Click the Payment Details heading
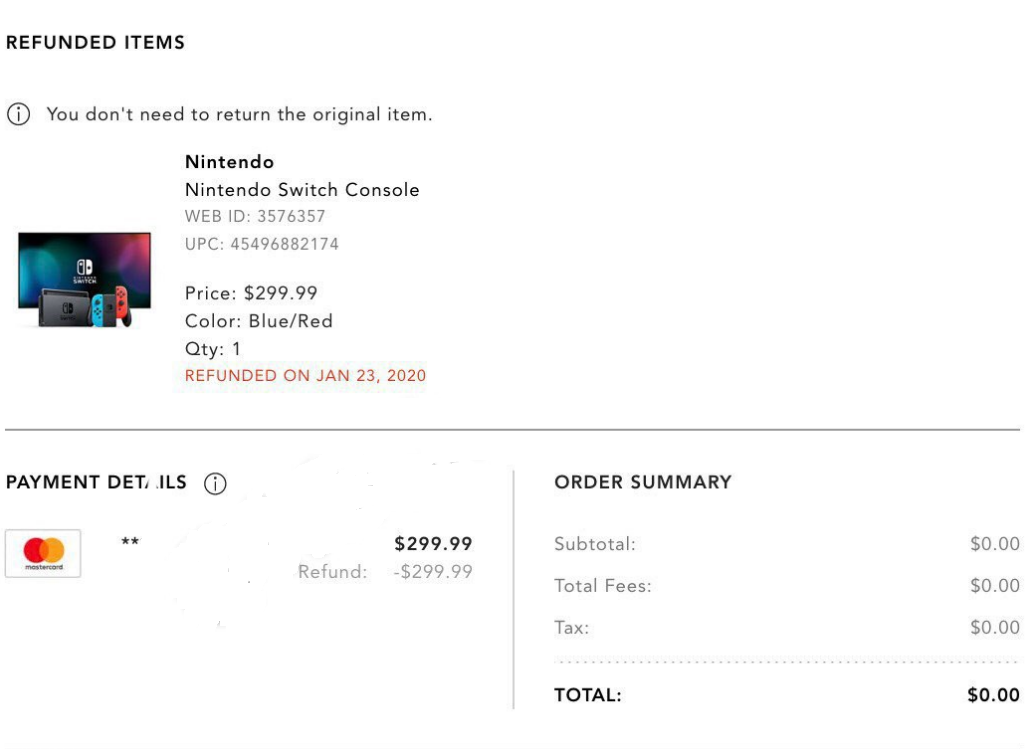This screenshot has width=1035, height=749. pos(96,482)
